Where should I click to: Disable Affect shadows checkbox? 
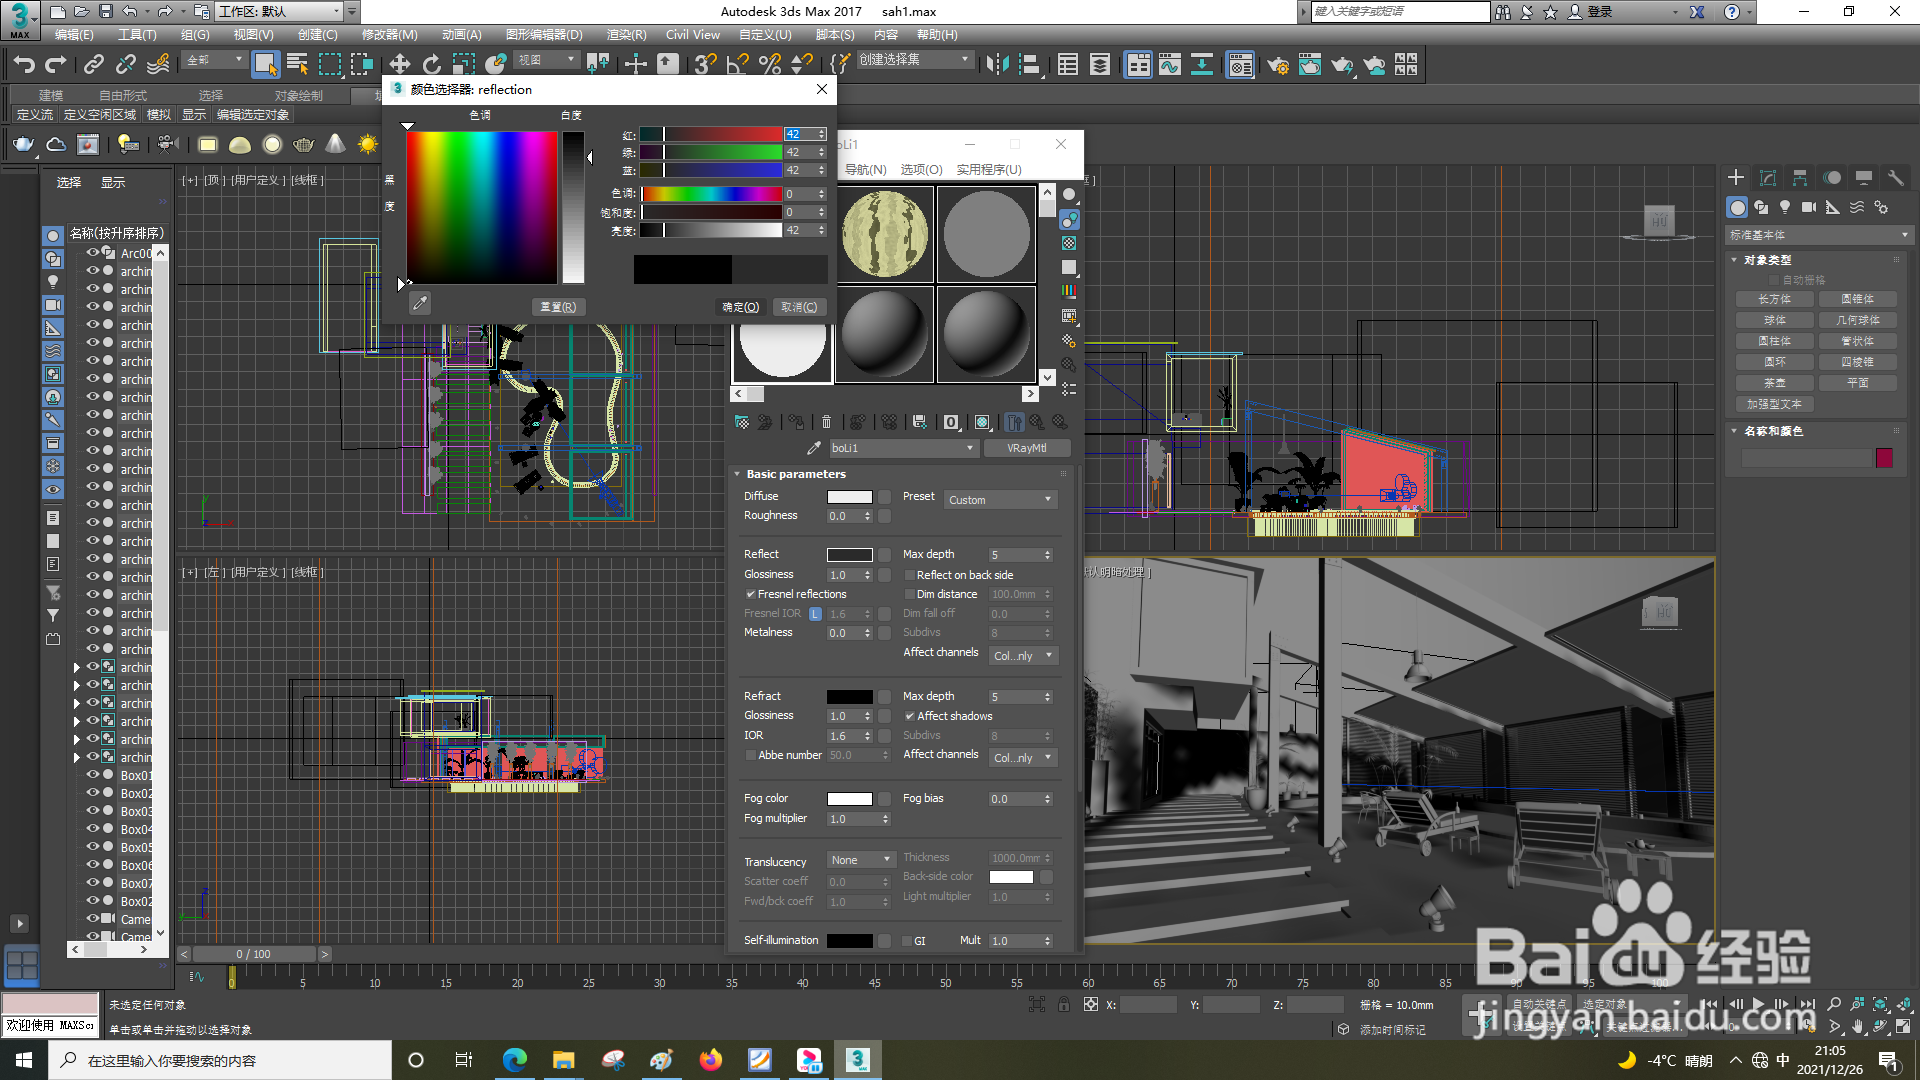click(x=910, y=717)
